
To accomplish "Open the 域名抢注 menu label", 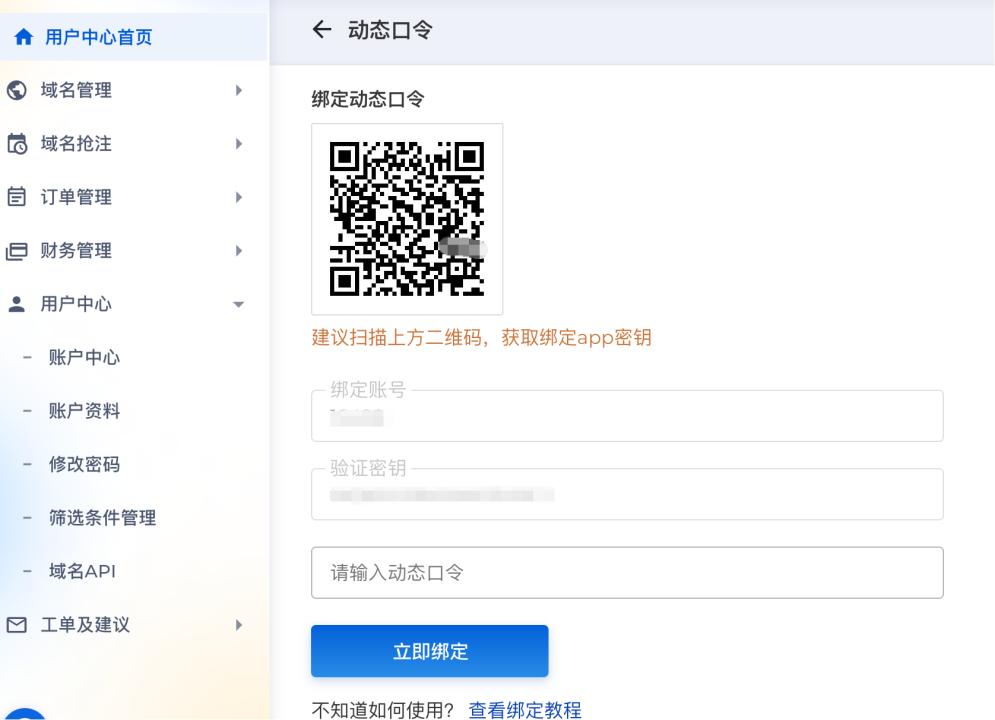I will coord(76,144).
